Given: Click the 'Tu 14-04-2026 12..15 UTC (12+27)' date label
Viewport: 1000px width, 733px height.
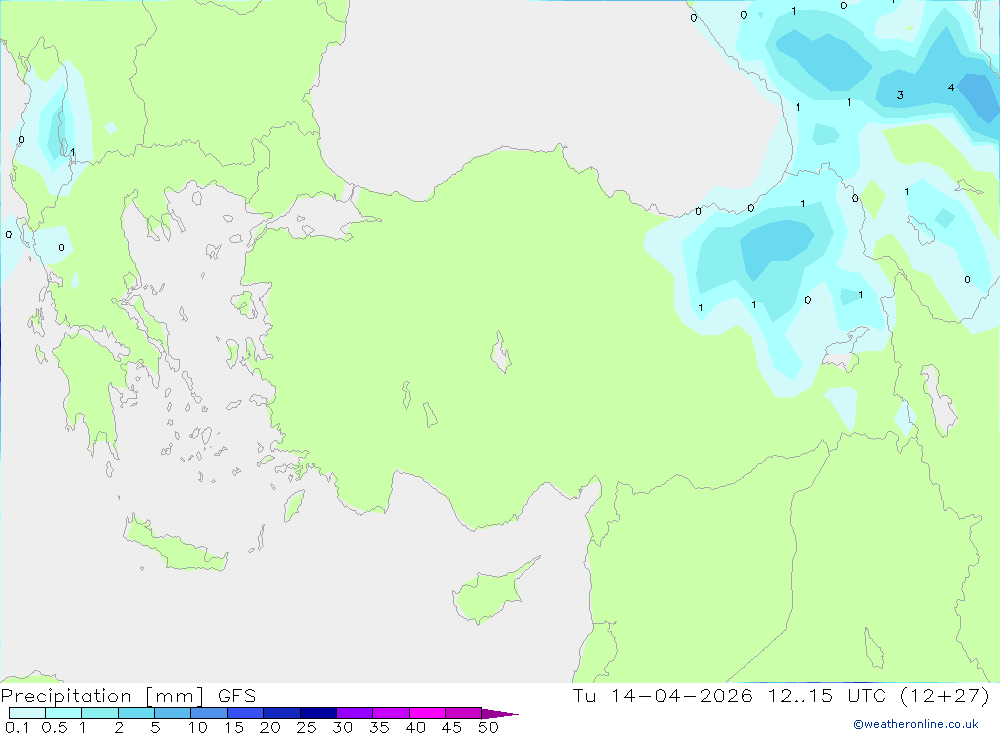Looking at the screenshot, I should (x=781, y=695).
